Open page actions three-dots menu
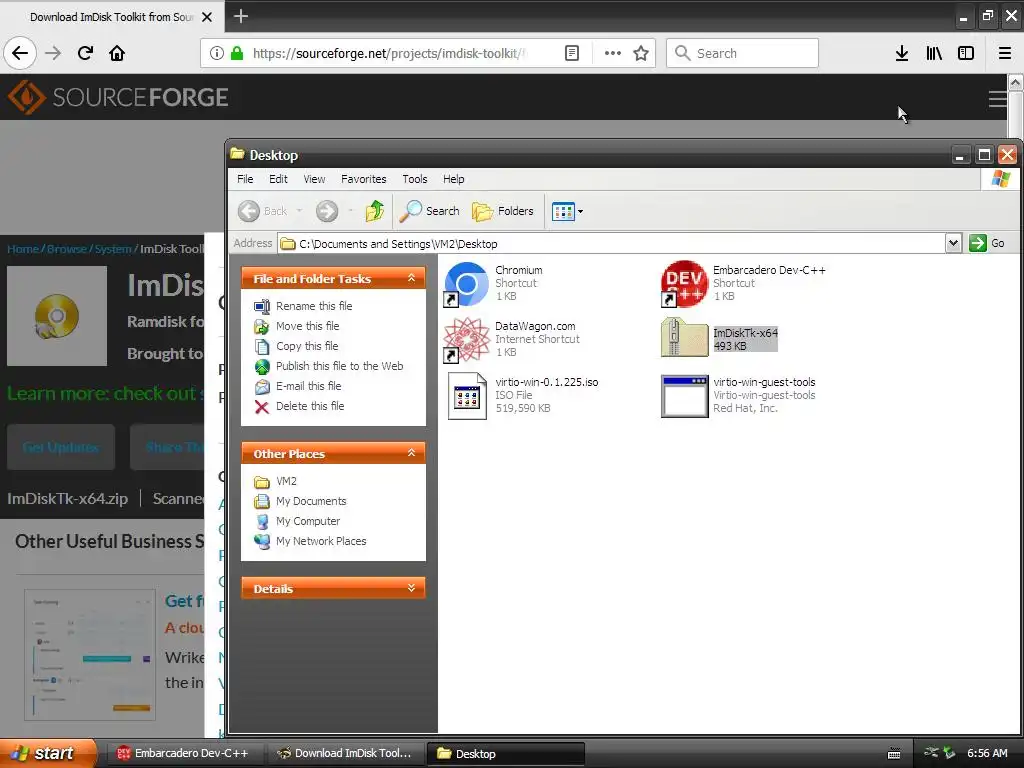Screen dimensions: 1024x768 pos(613,53)
